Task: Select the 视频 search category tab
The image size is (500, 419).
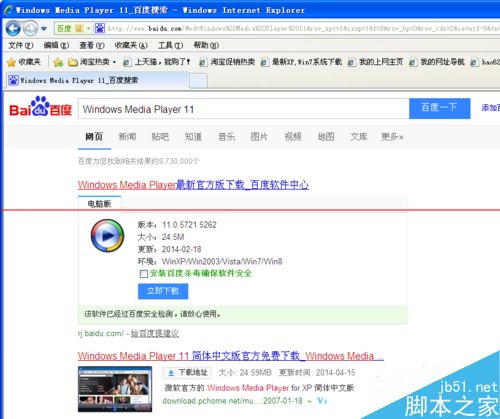Action: (293, 136)
